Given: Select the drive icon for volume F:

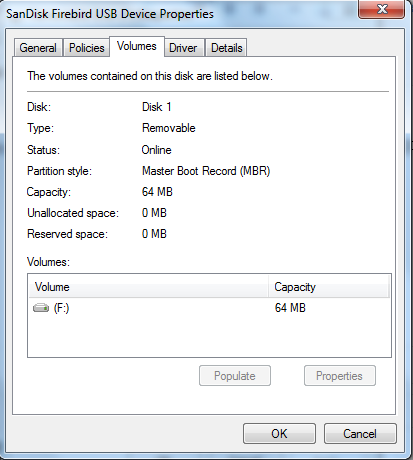Looking at the screenshot, I should [41, 308].
